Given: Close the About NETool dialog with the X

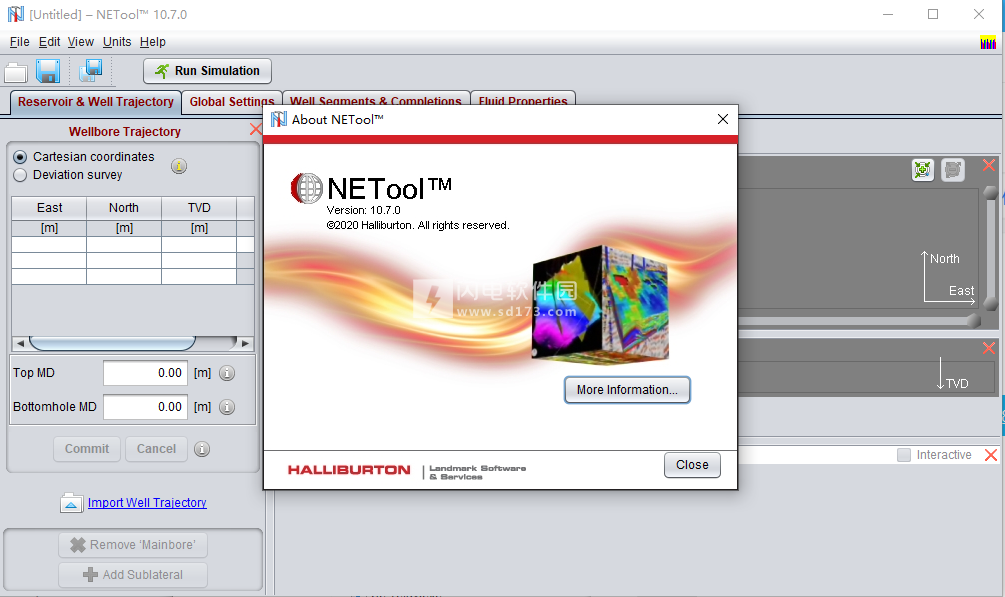Looking at the screenshot, I should click(x=723, y=119).
